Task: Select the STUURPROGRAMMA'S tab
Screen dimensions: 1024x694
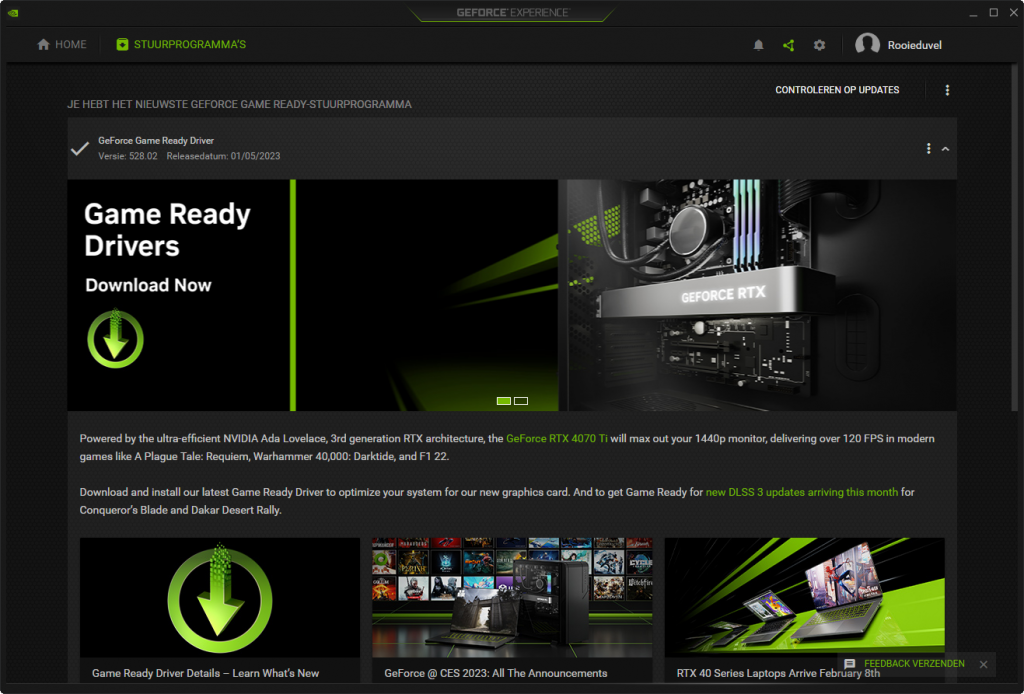Action: (181, 44)
